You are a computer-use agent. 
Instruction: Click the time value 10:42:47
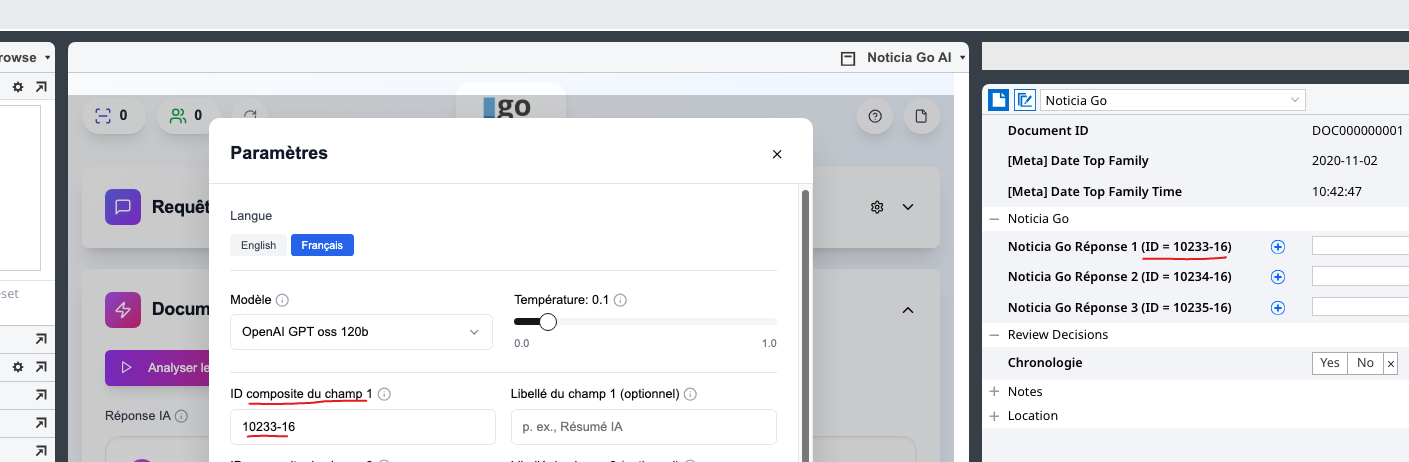[x=1337, y=191]
